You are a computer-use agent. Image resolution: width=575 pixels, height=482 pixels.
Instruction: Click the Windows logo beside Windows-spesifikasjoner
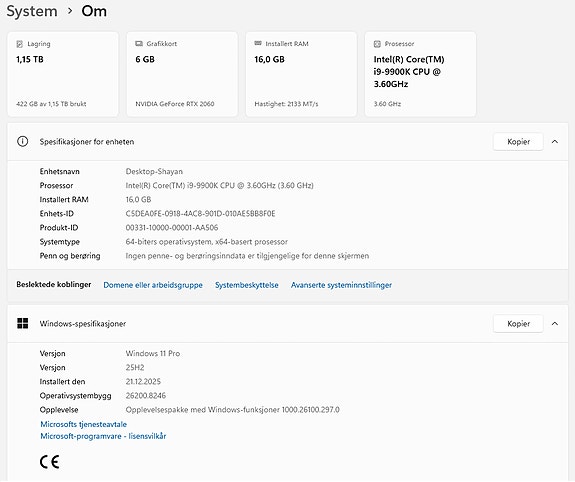point(22,323)
